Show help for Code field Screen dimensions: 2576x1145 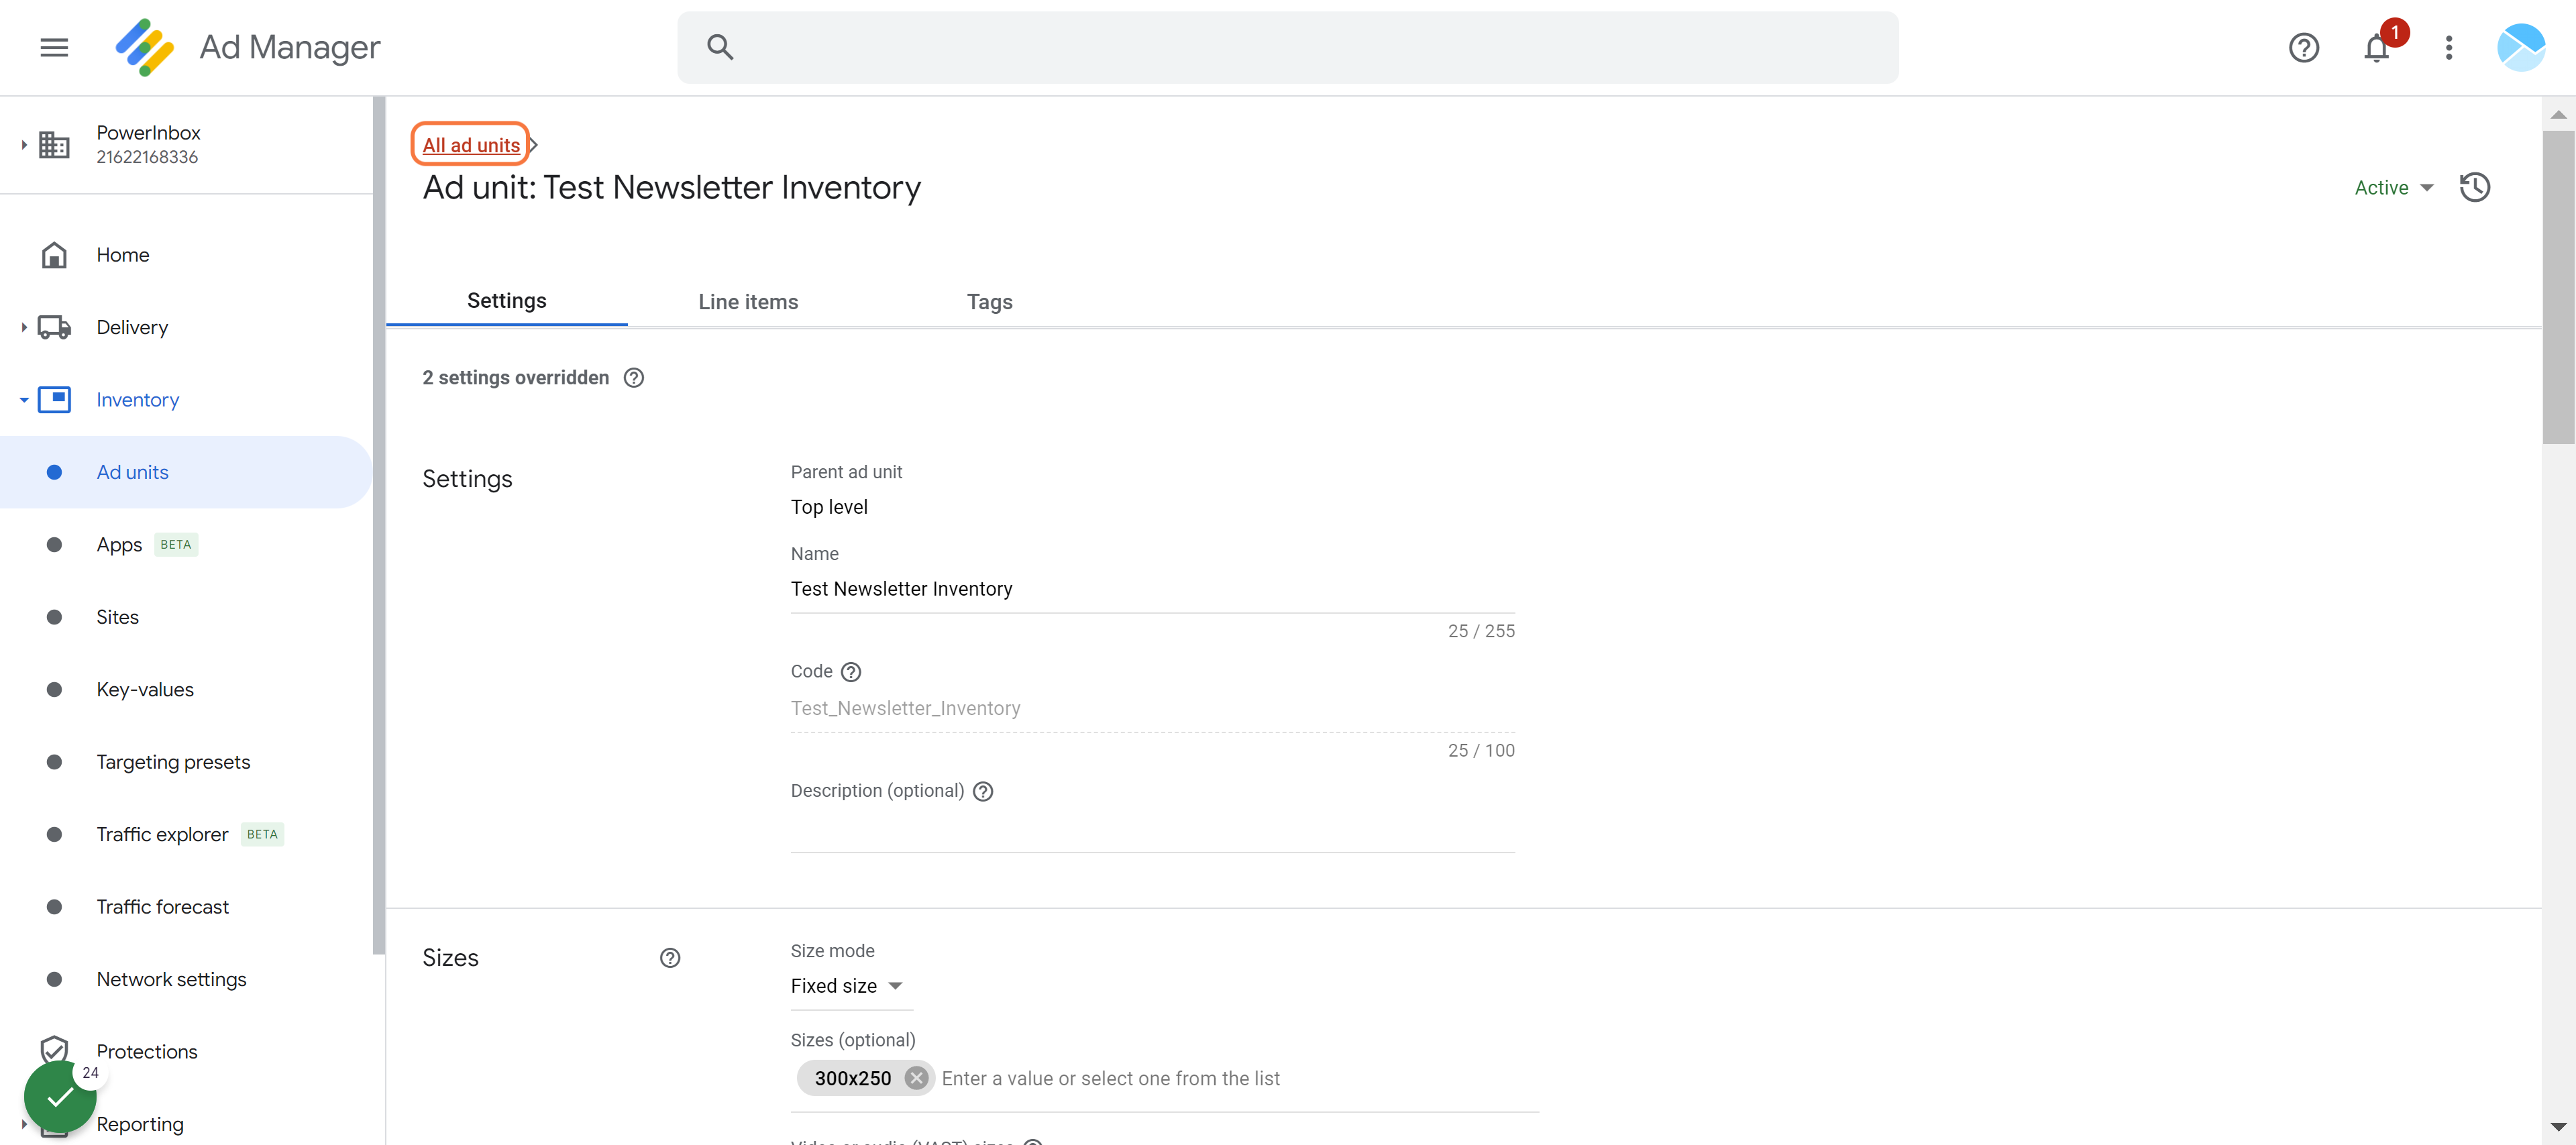coord(850,671)
